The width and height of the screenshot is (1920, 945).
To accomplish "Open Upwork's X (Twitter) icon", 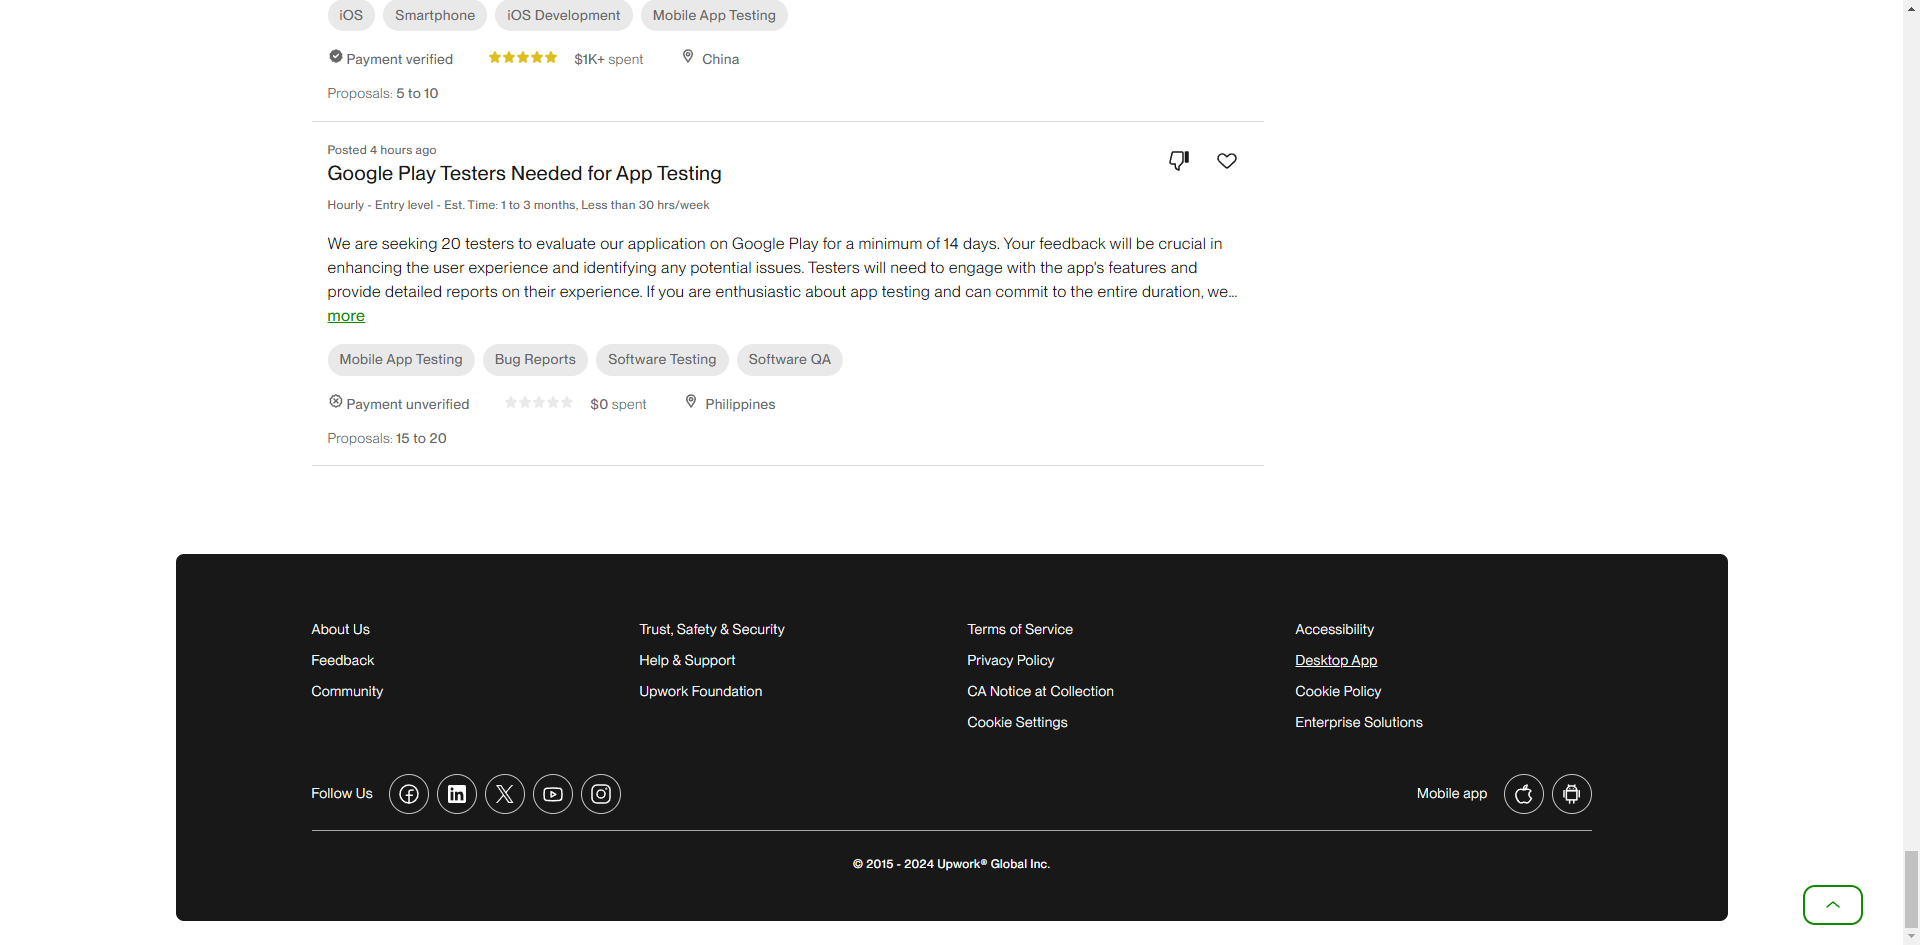I will pyautogui.click(x=505, y=794).
